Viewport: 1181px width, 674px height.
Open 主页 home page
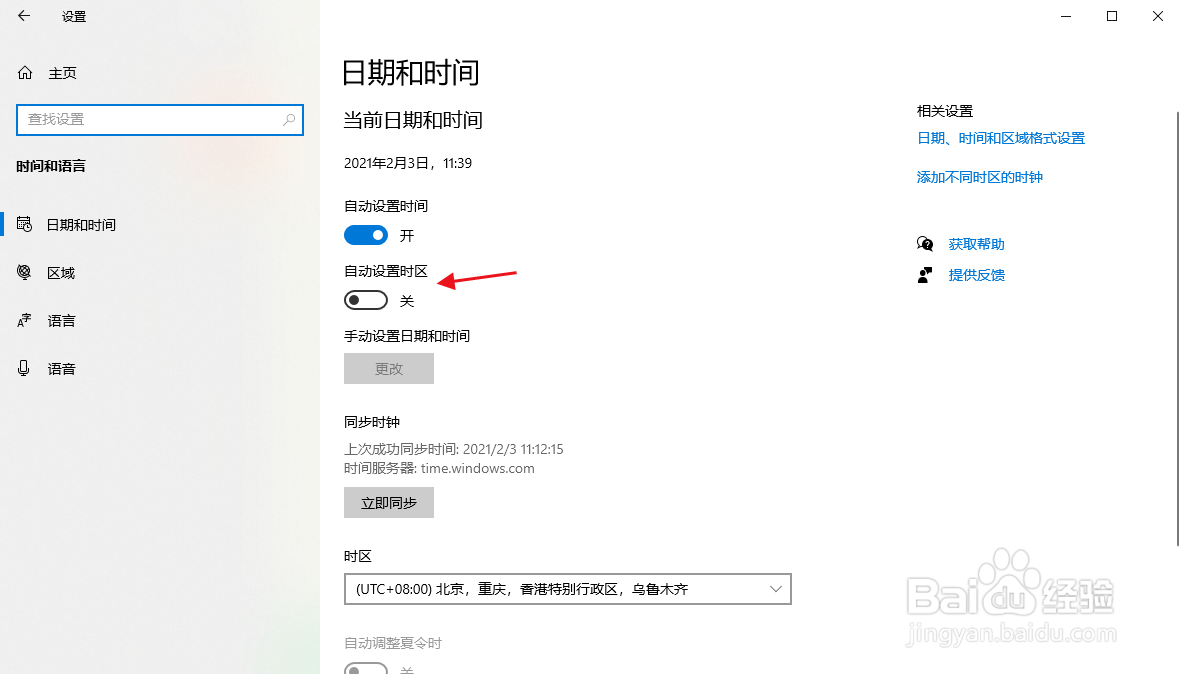[x=63, y=73]
